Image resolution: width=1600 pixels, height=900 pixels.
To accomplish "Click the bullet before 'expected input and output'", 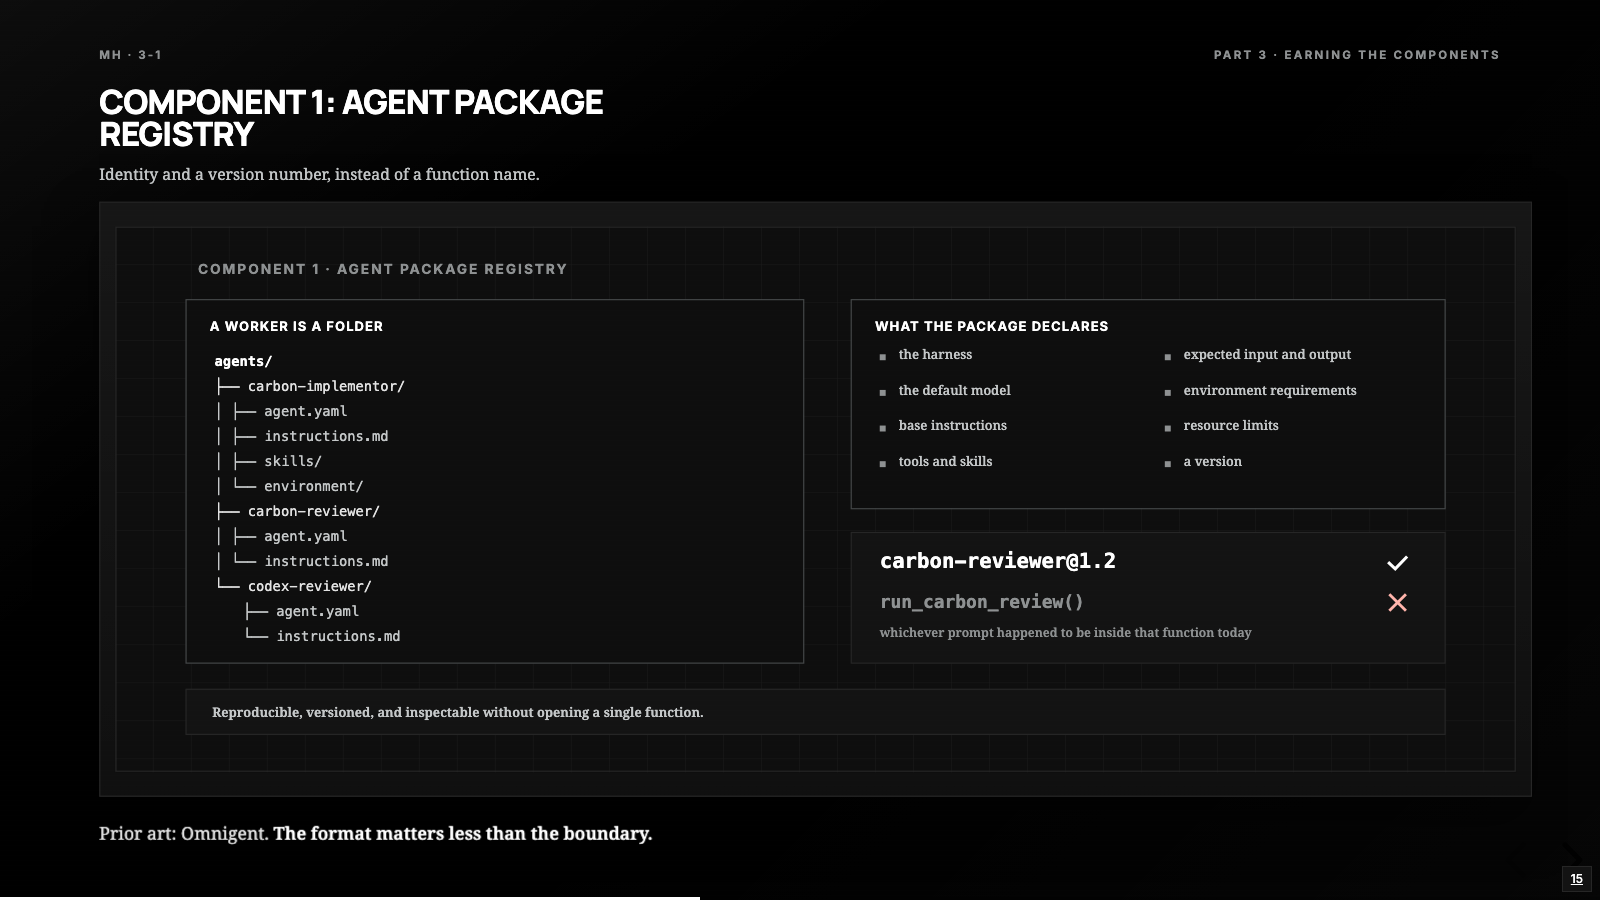I will pyautogui.click(x=1168, y=357).
